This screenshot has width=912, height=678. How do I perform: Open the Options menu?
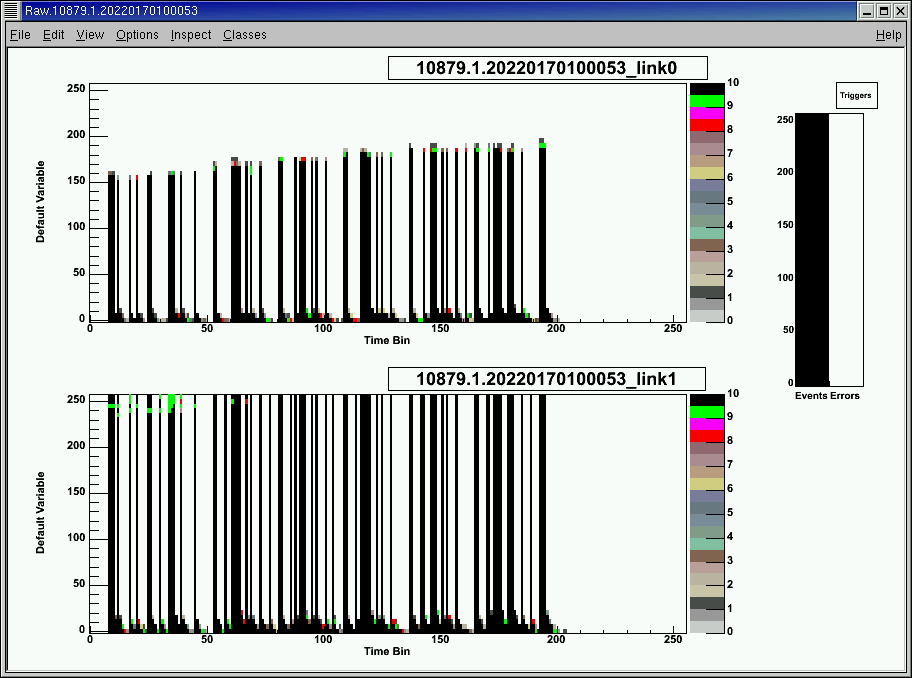click(137, 34)
